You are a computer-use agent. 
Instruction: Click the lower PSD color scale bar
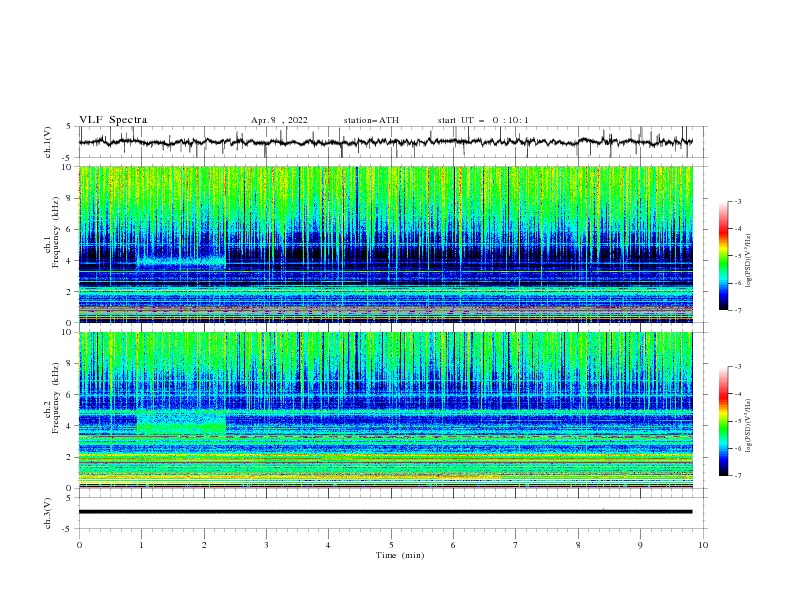click(x=724, y=421)
